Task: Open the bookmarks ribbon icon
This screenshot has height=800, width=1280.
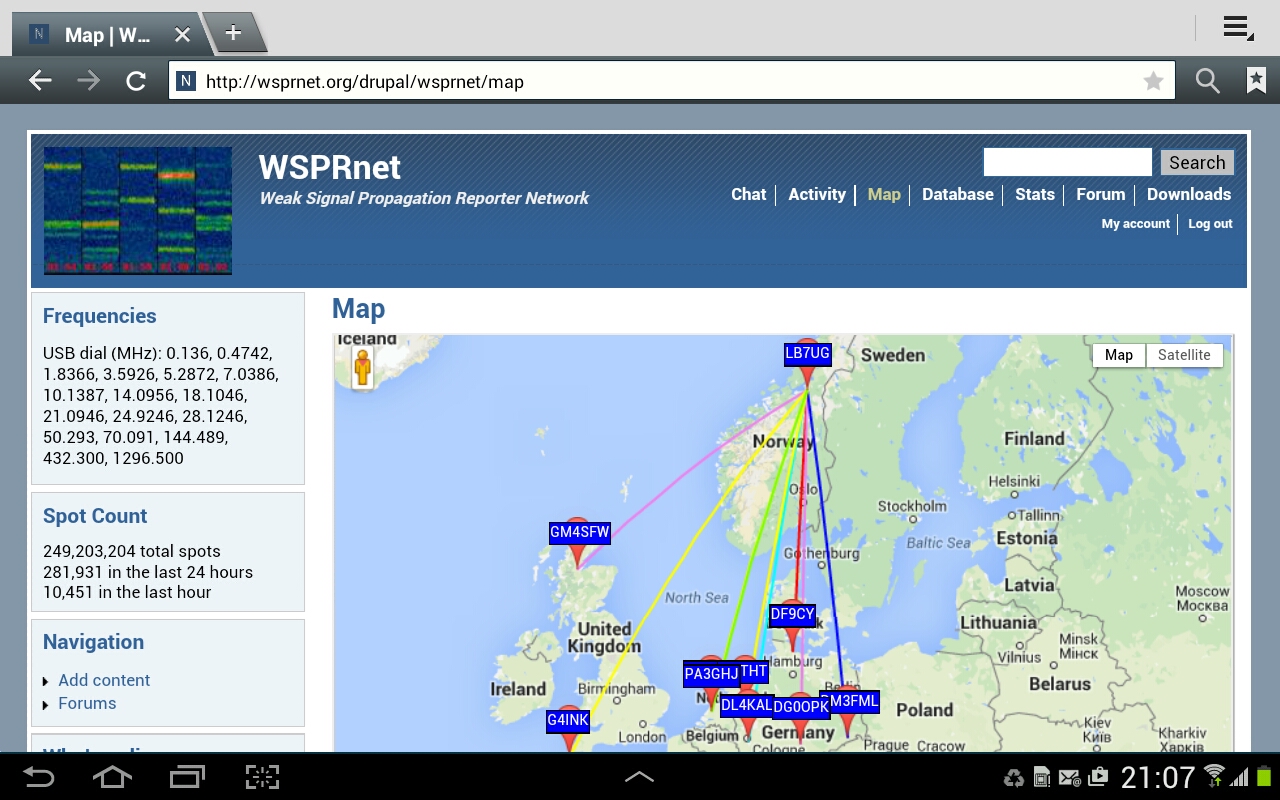Action: tap(1256, 81)
